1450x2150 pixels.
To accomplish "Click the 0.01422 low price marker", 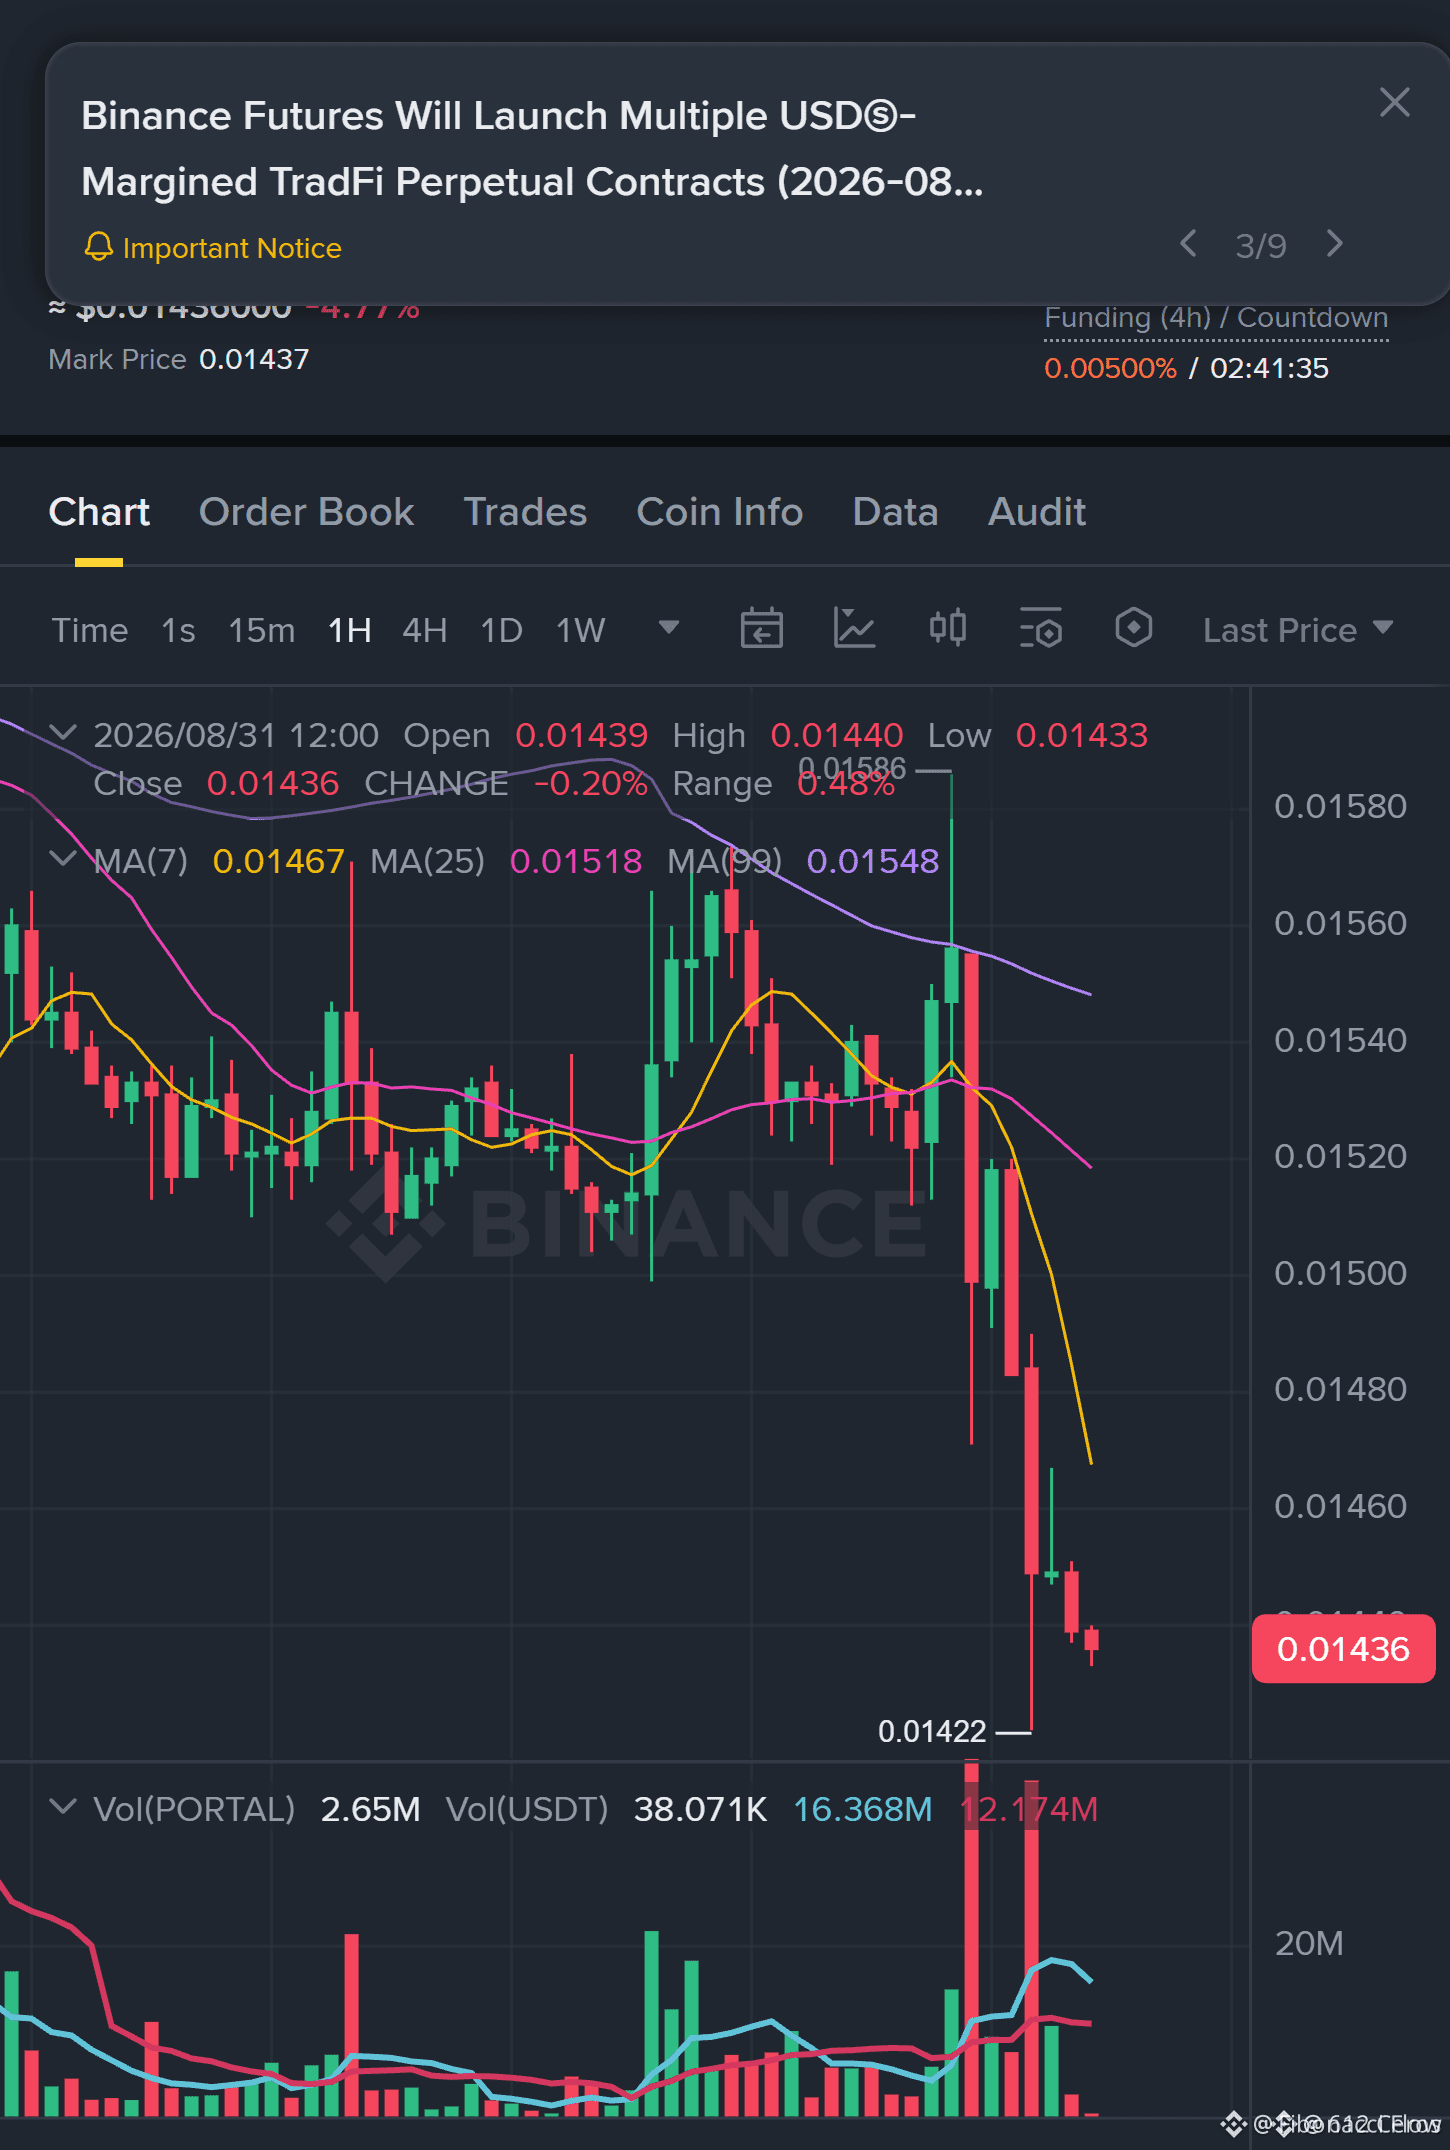I will coord(932,1731).
